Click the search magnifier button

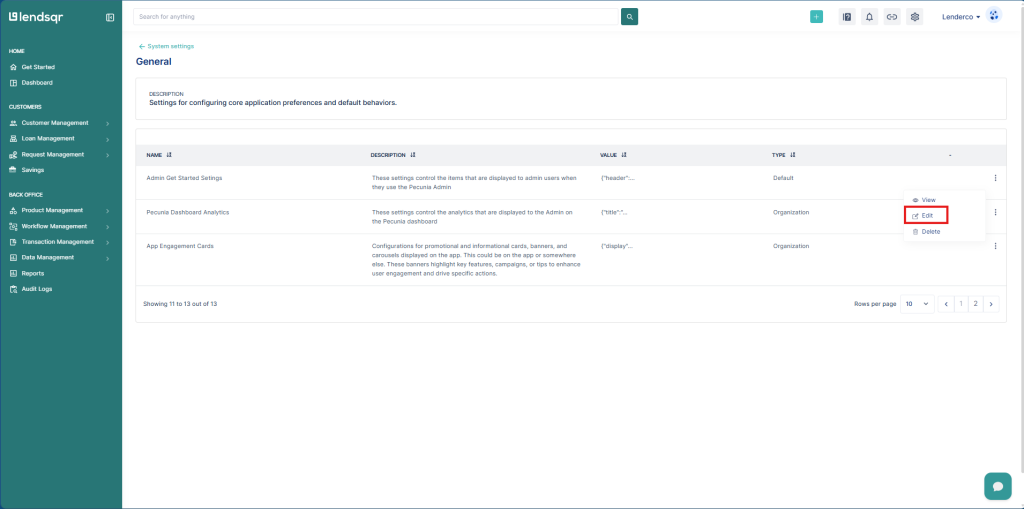coord(629,17)
